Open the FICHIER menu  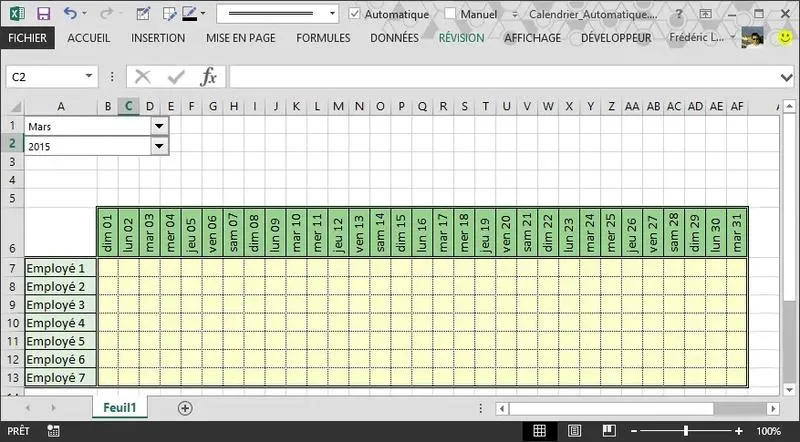[28, 38]
